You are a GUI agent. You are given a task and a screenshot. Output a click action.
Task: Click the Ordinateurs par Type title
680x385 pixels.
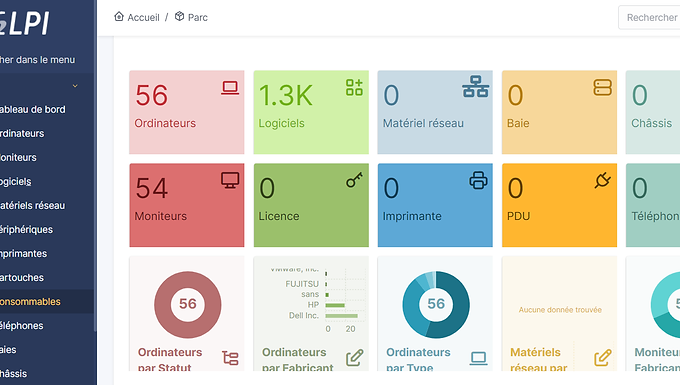tap(418, 360)
